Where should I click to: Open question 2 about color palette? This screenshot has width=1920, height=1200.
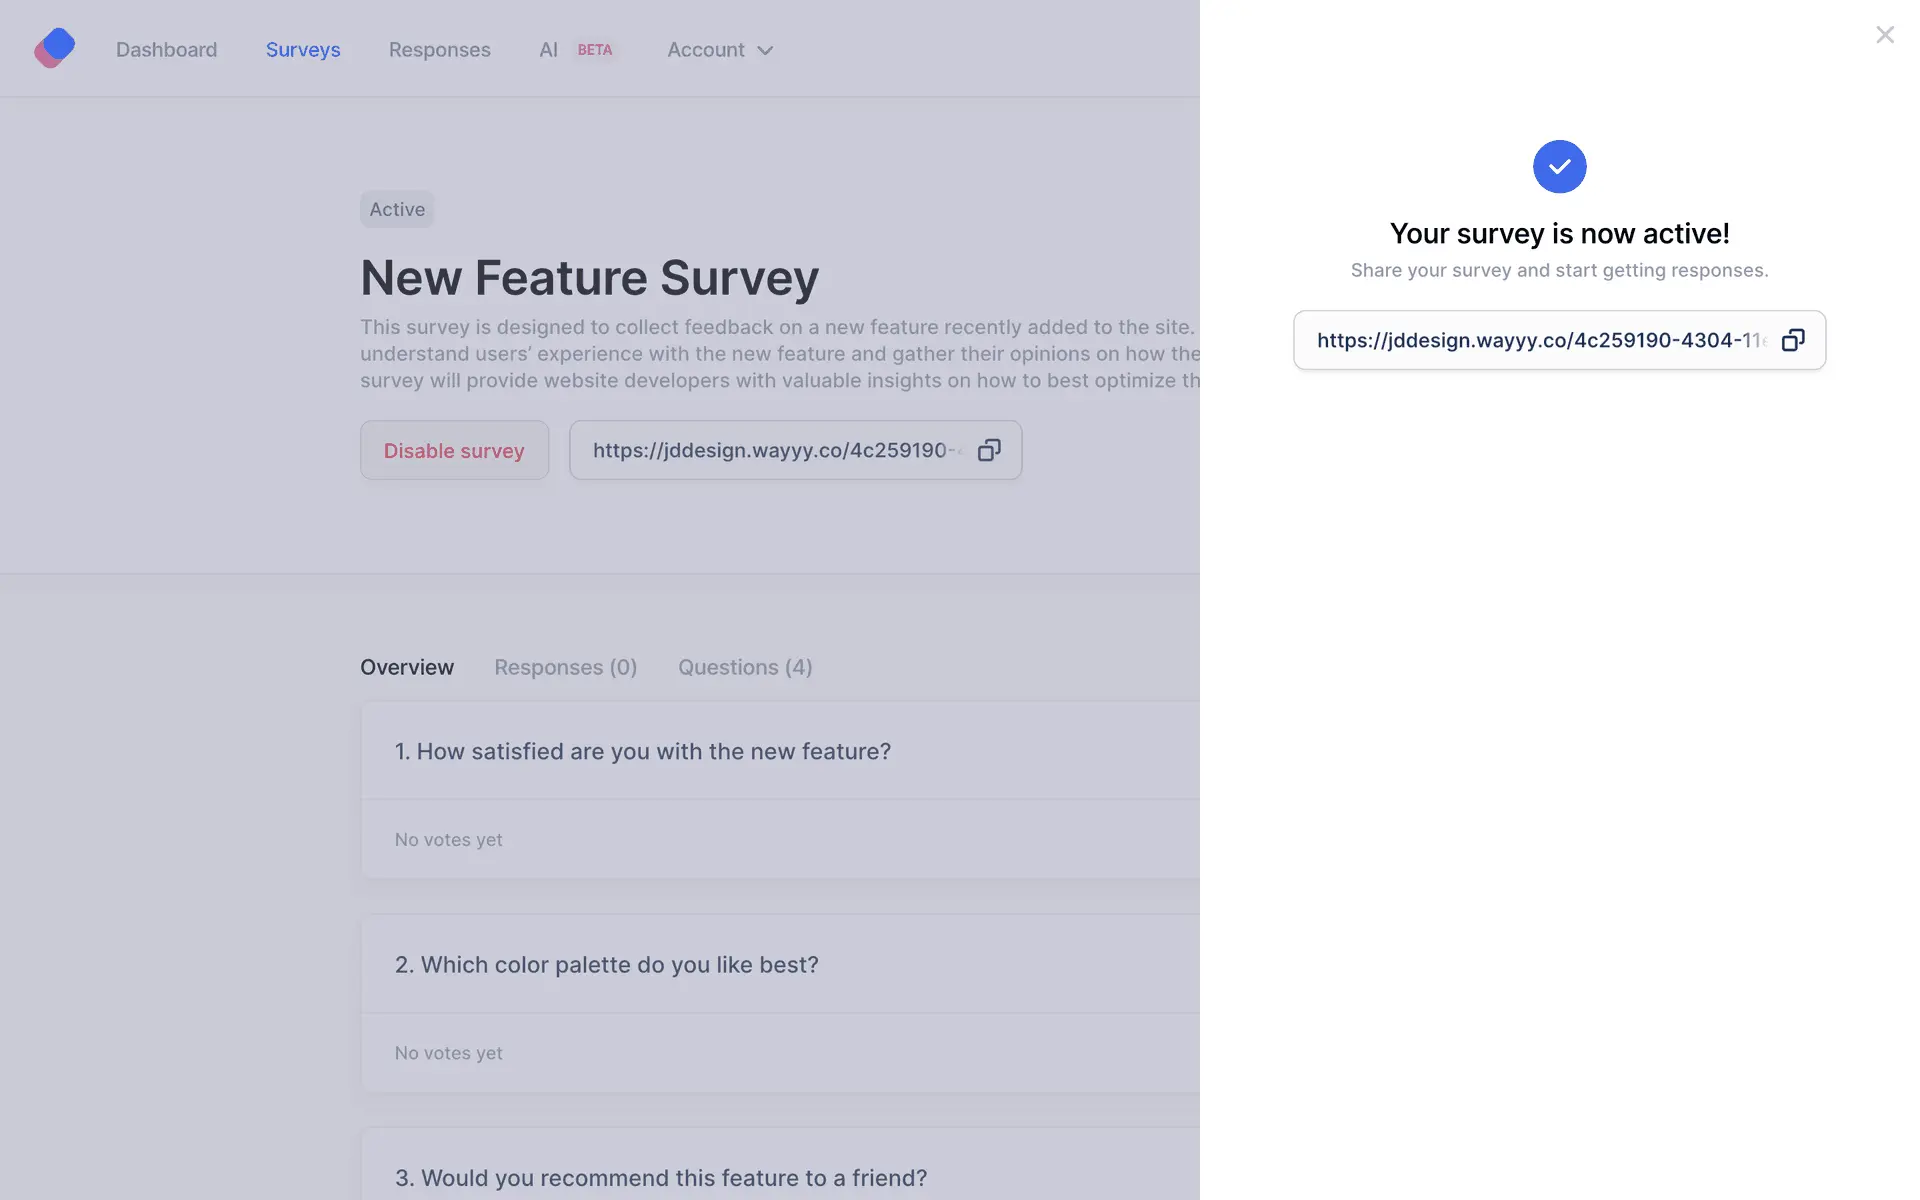click(606, 965)
